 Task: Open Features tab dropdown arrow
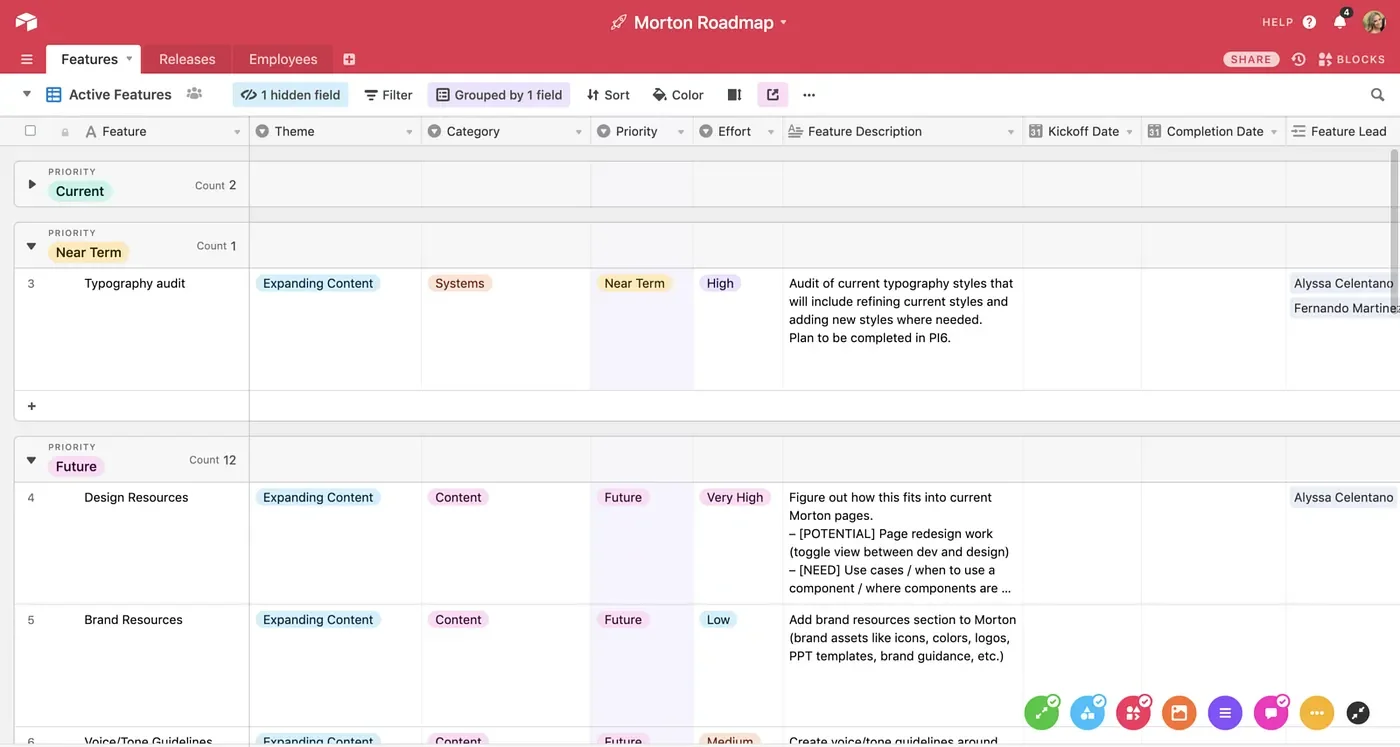[x=129, y=59]
